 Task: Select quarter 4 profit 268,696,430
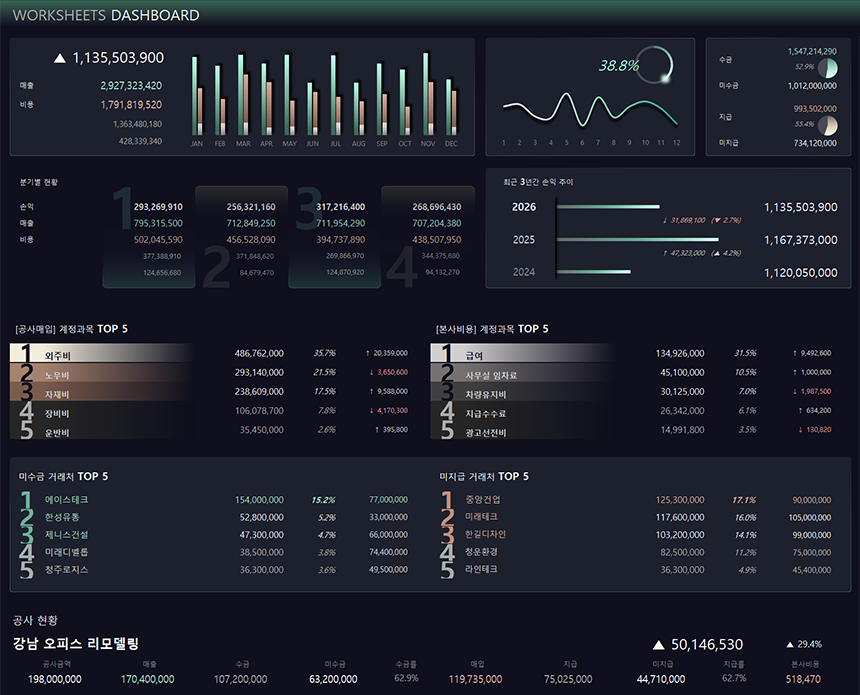point(437,207)
